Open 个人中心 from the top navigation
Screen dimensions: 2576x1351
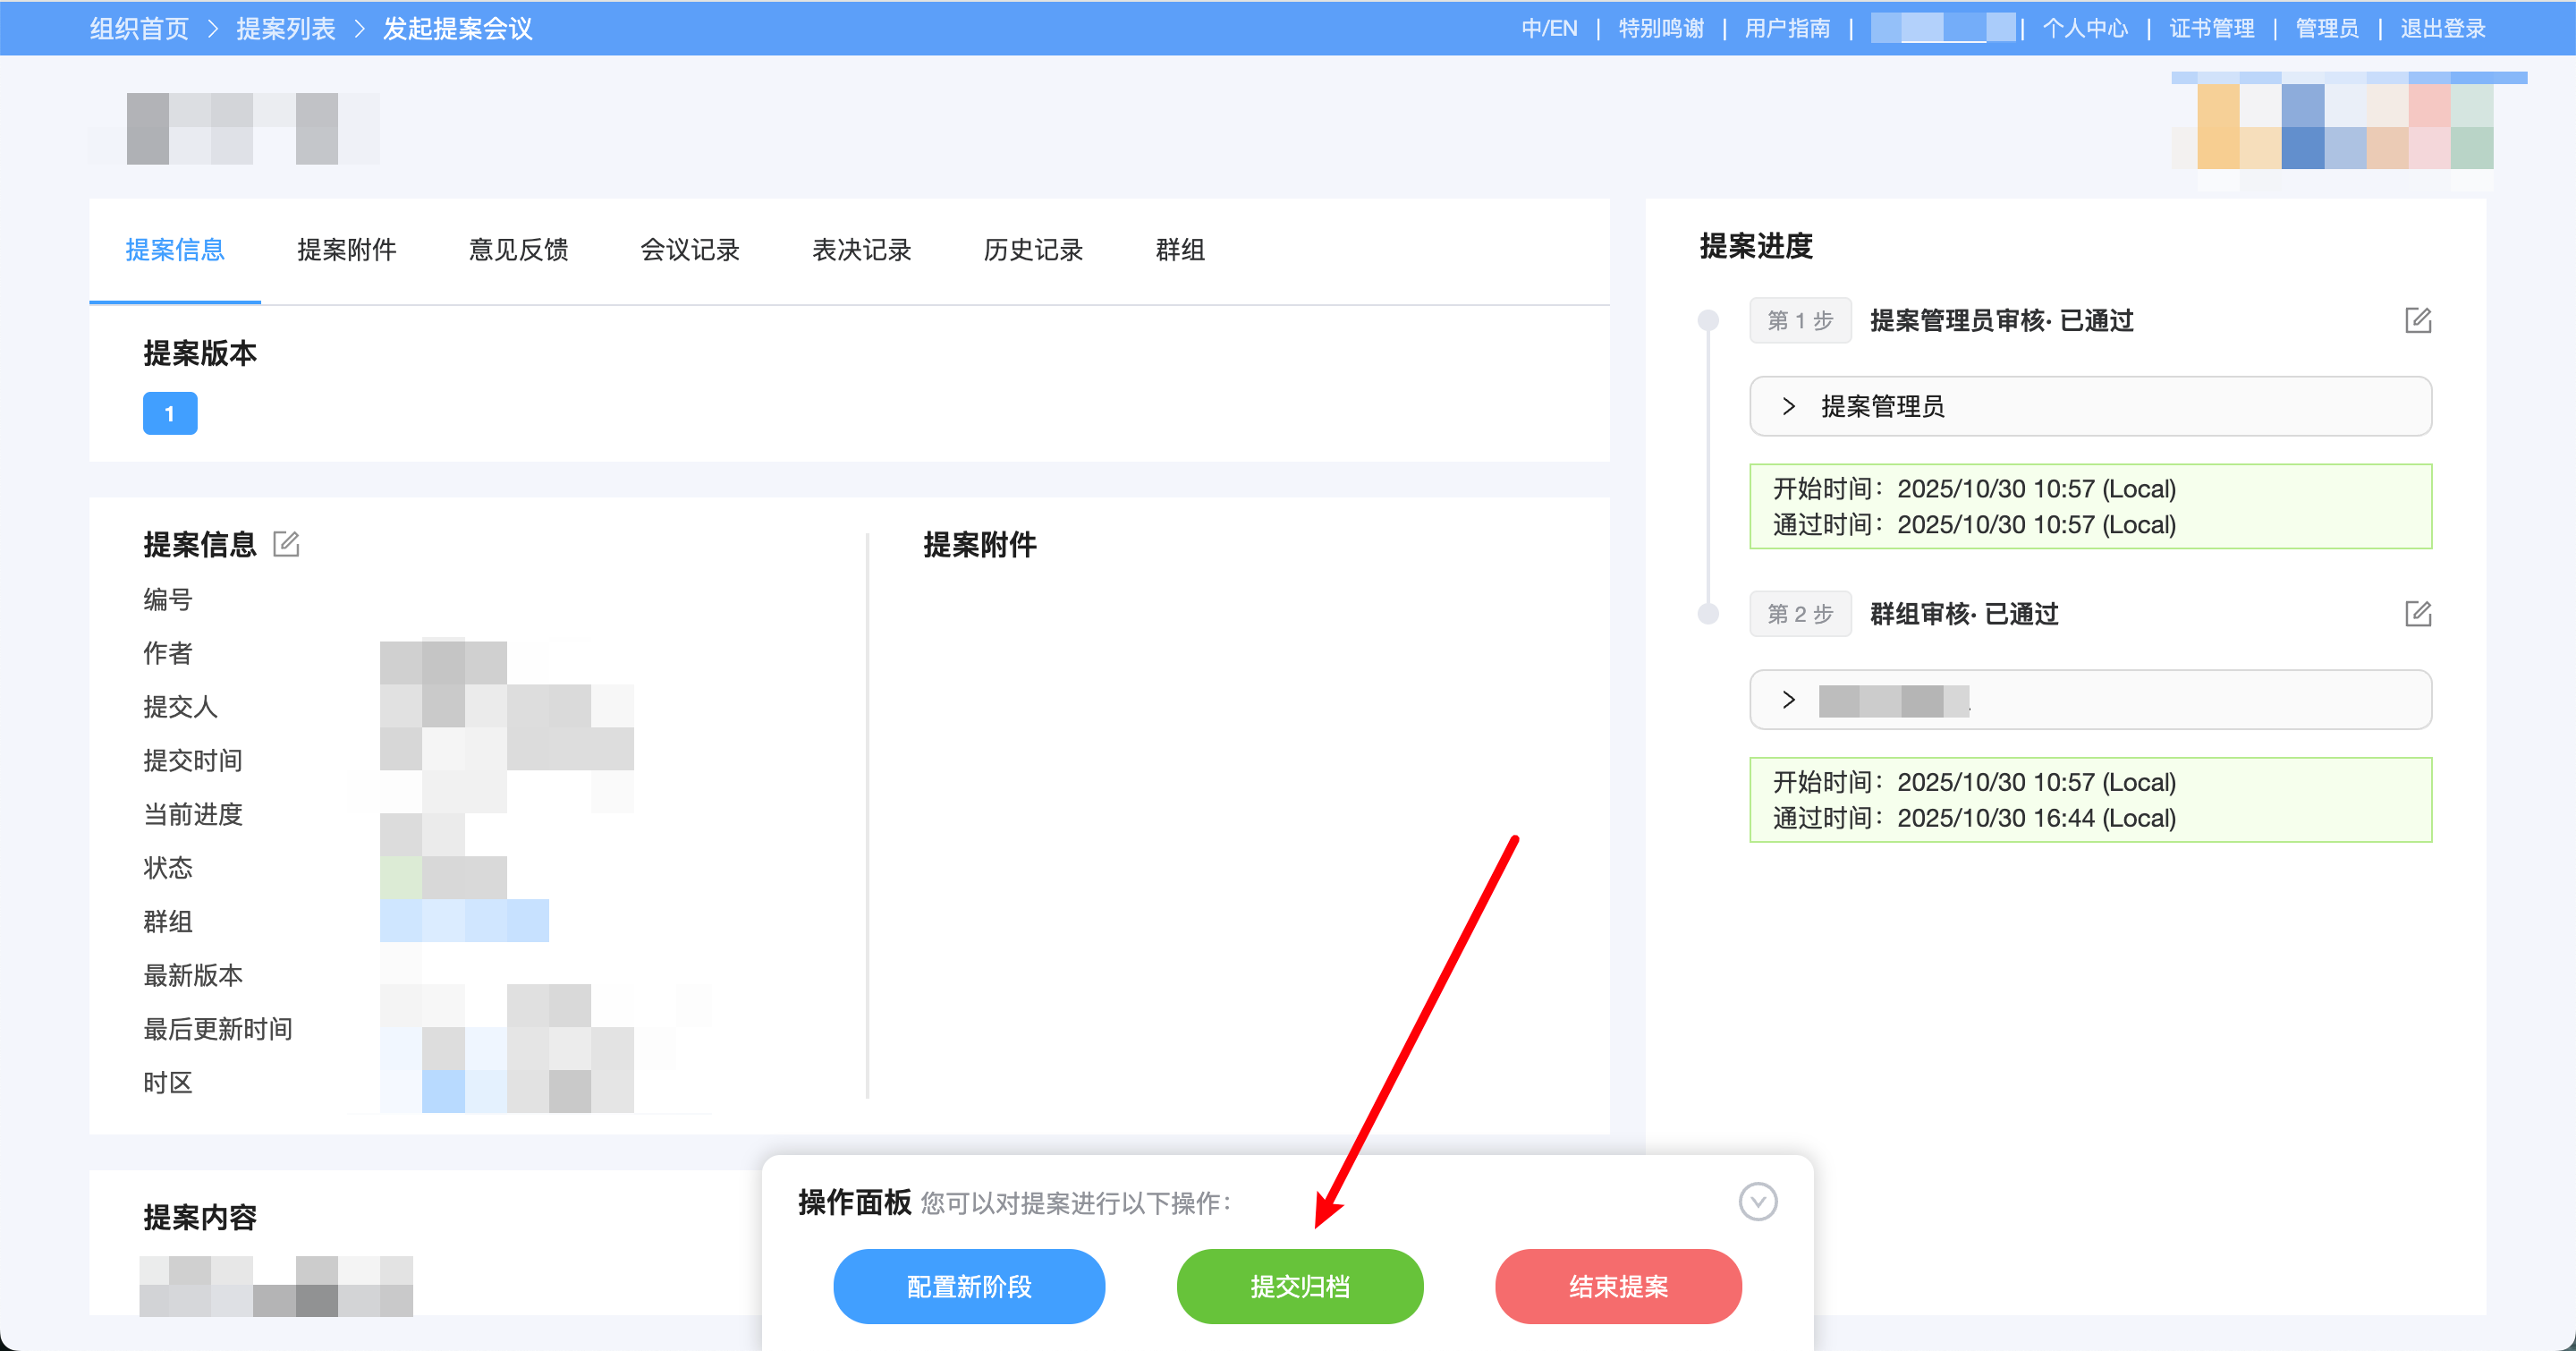(2086, 28)
